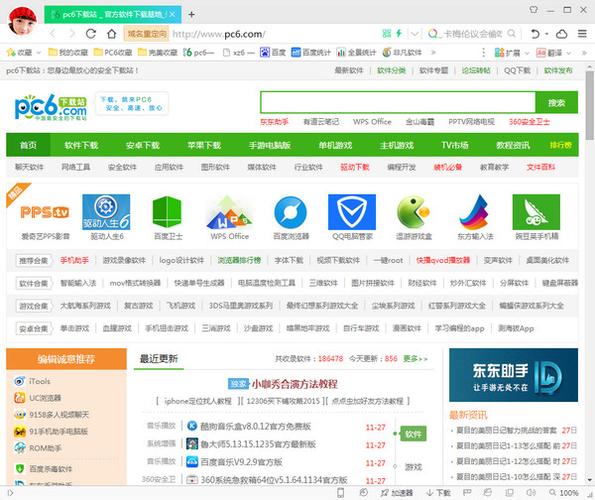Click the WPS Office hot search link
The width and height of the screenshot is (595, 500).
[x=372, y=122]
